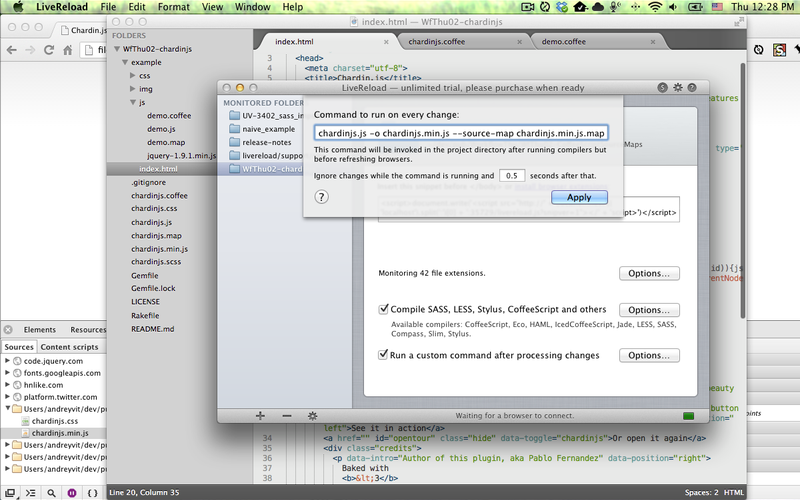
Task: Toggle Run a custom command checkbox
Action: (x=383, y=355)
